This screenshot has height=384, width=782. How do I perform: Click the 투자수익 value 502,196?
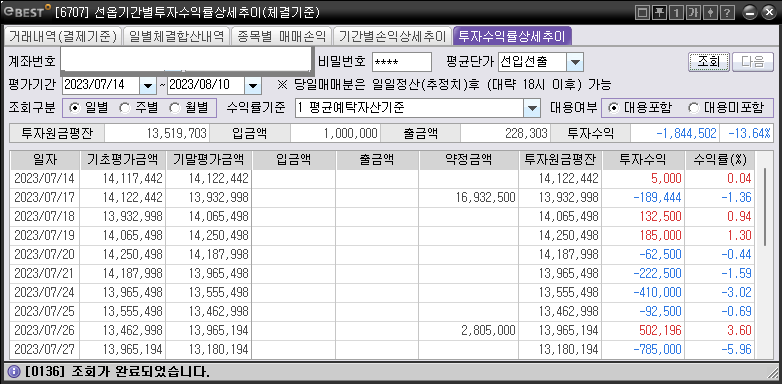659,331
